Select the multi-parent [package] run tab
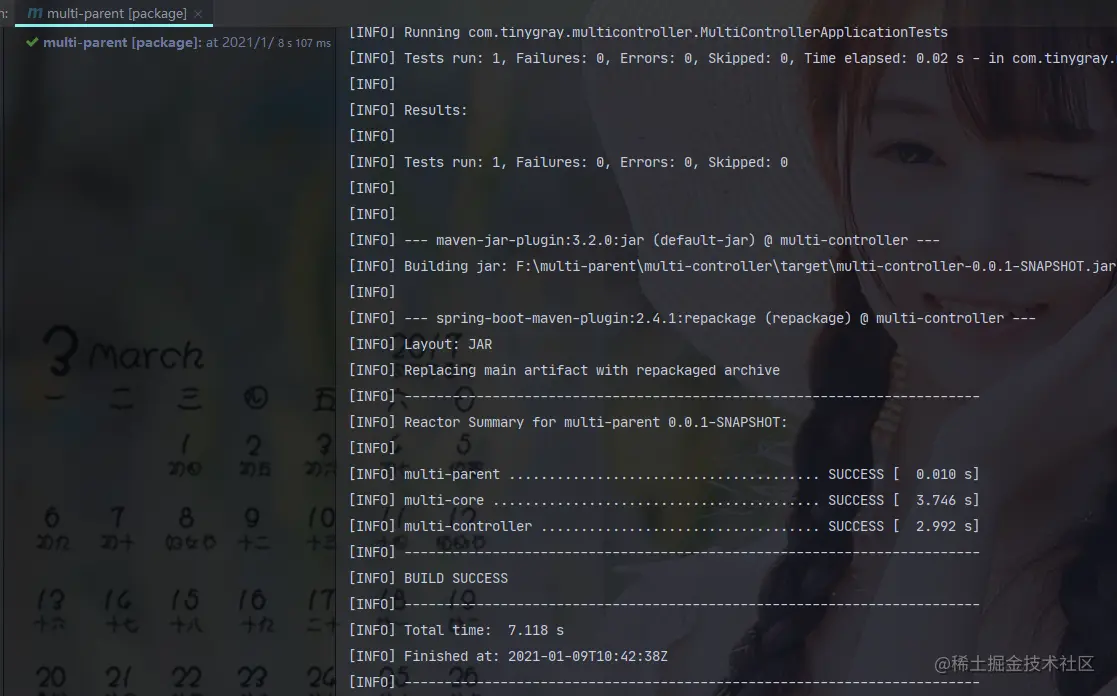Image resolution: width=1117 pixels, height=696 pixels. click(114, 14)
